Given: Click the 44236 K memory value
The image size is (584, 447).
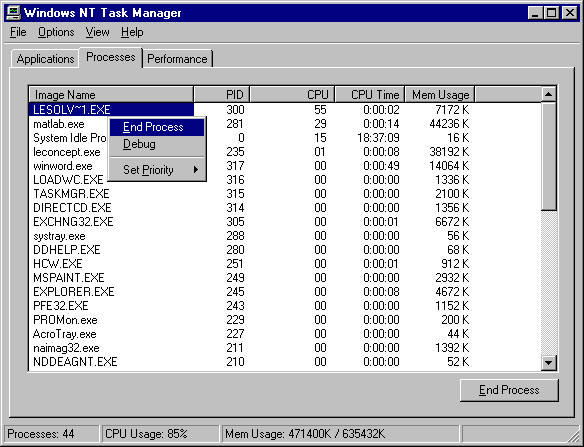Looking at the screenshot, I should pyautogui.click(x=449, y=124).
